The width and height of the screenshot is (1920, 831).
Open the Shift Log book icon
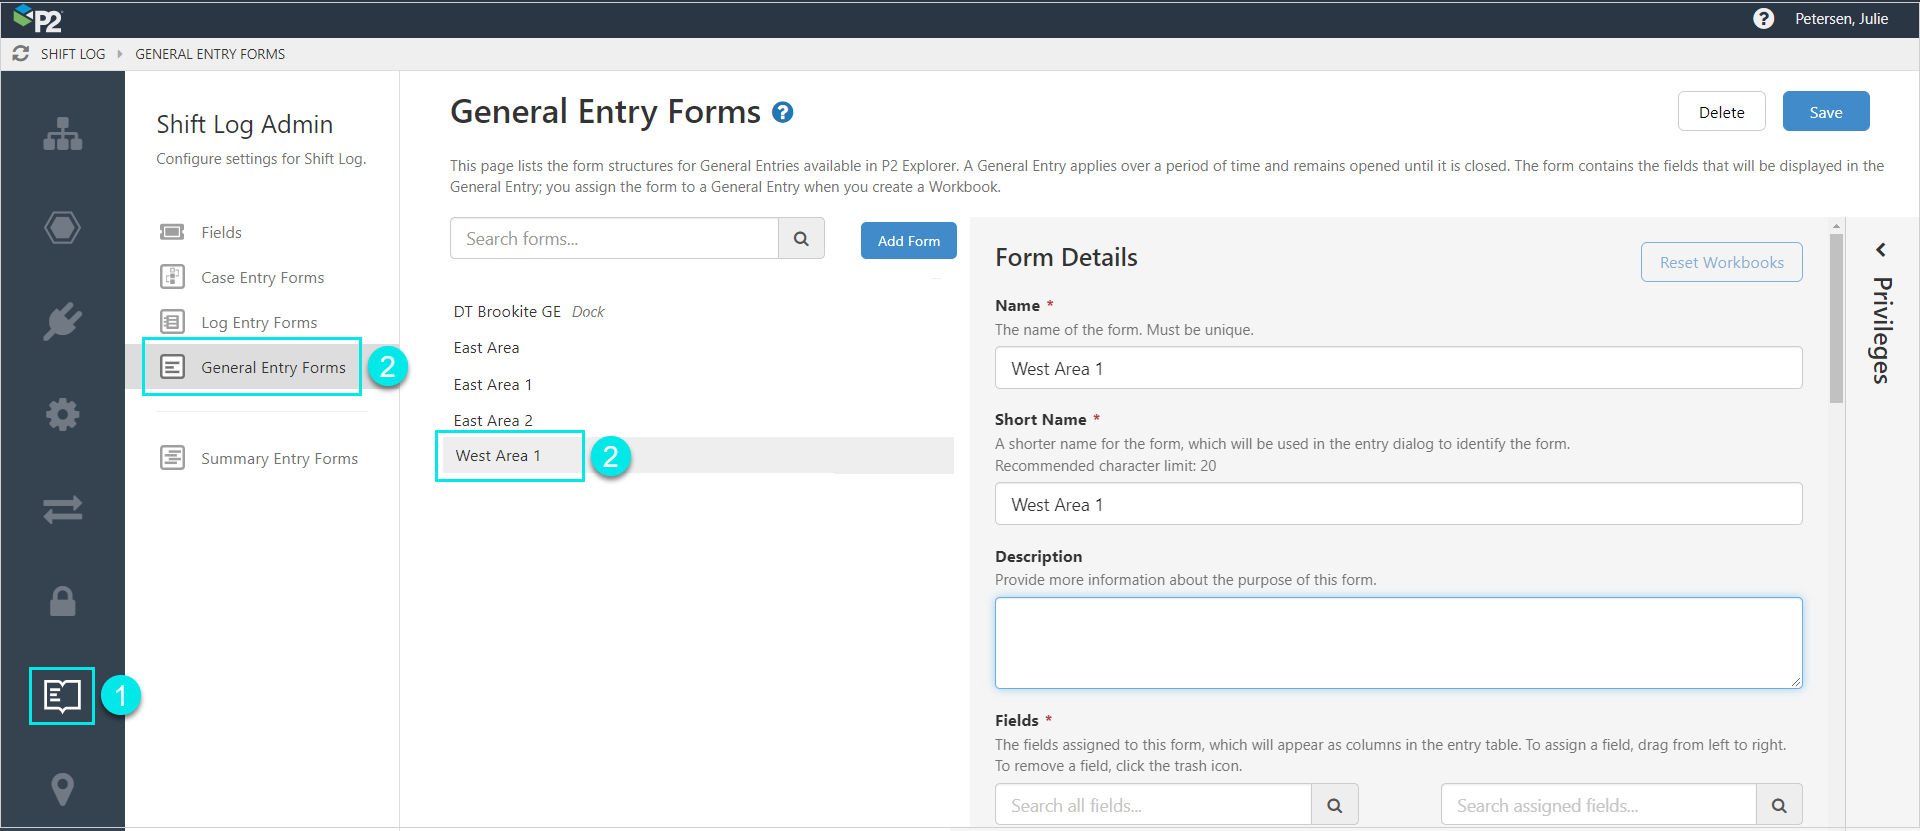[x=62, y=696]
